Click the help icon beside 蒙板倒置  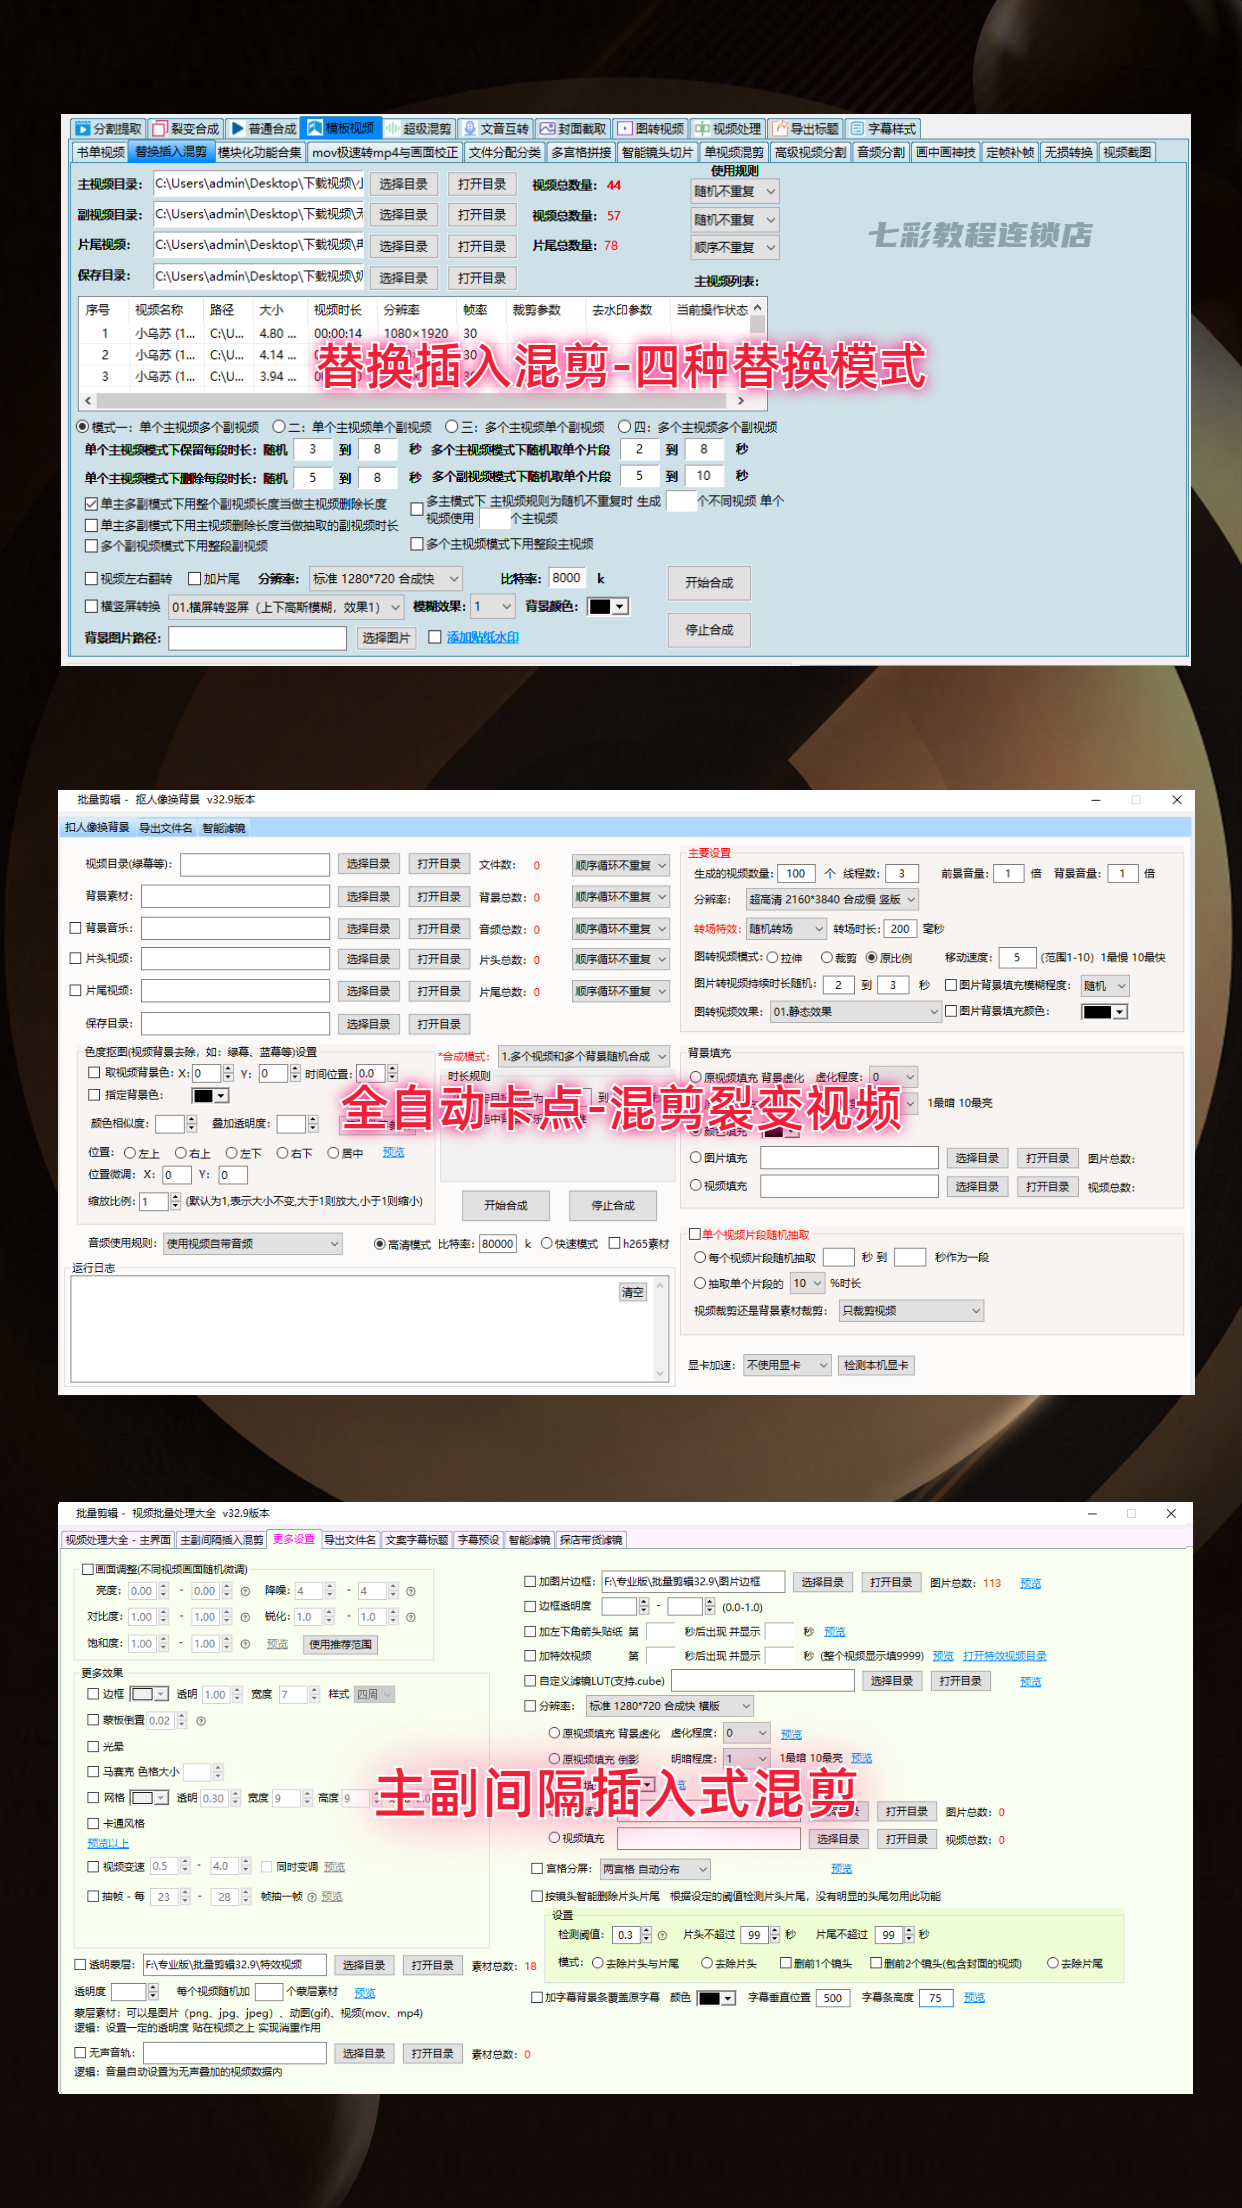pyautogui.click(x=201, y=1721)
